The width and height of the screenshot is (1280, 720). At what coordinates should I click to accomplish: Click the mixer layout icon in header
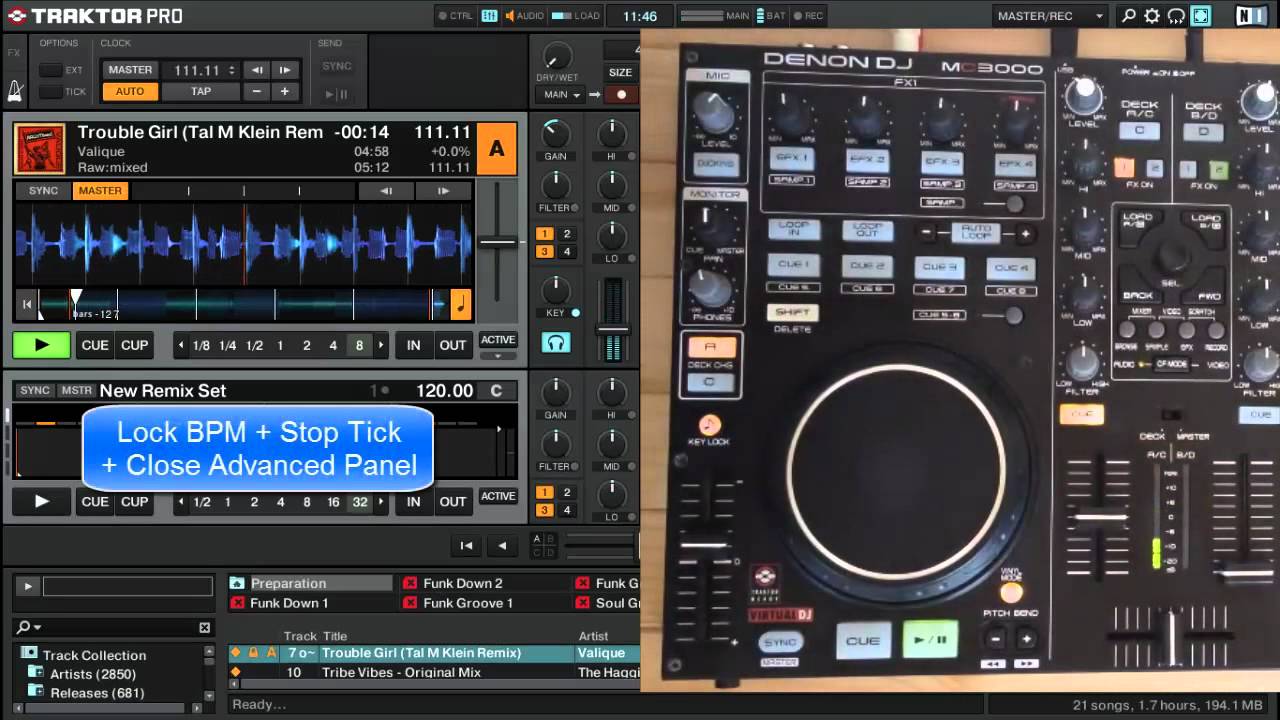489,16
